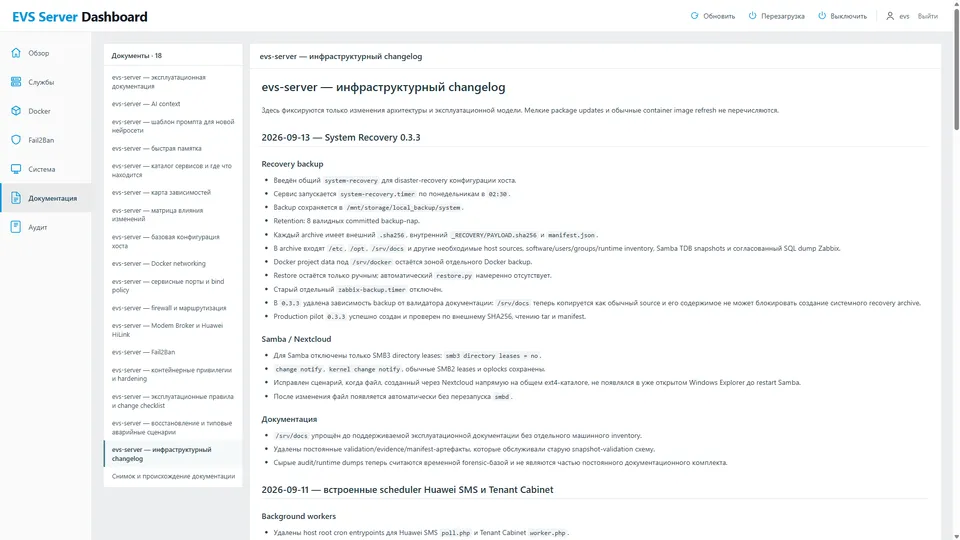Click the Система monitor icon
Viewport: 960px width, 540px height.
tap(16, 169)
